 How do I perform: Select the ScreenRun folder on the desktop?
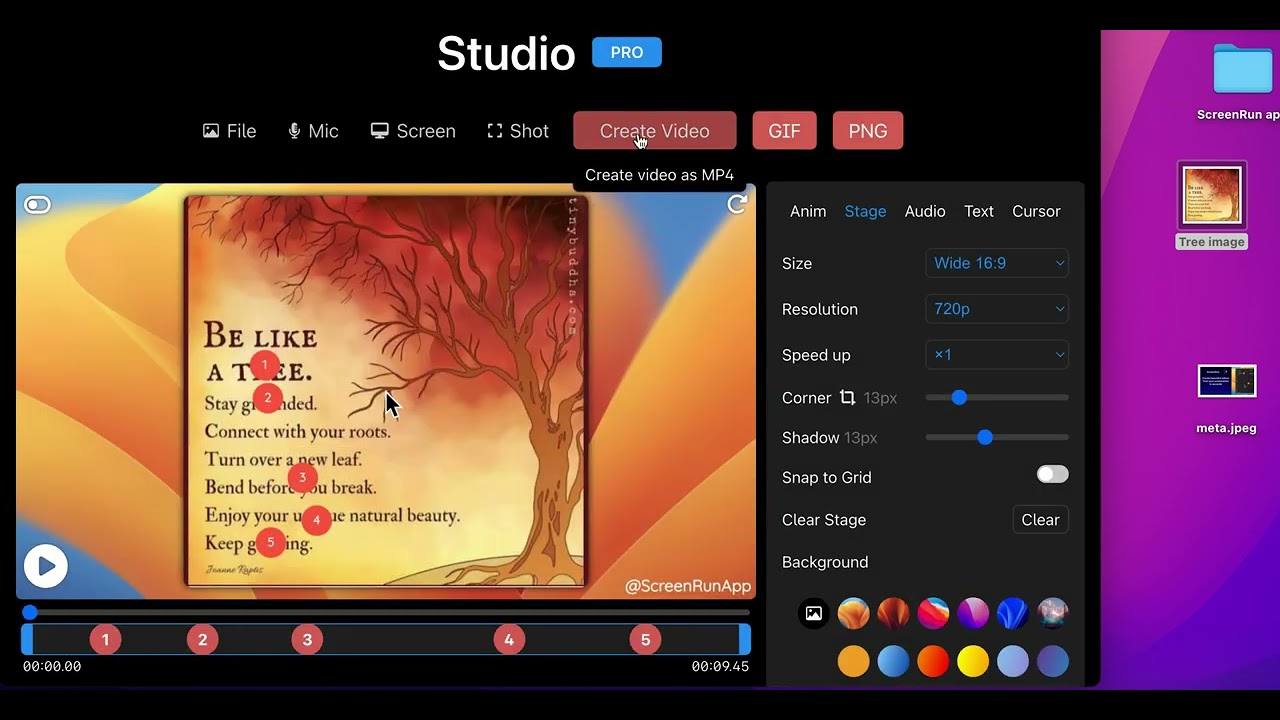pyautogui.click(x=1242, y=82)
